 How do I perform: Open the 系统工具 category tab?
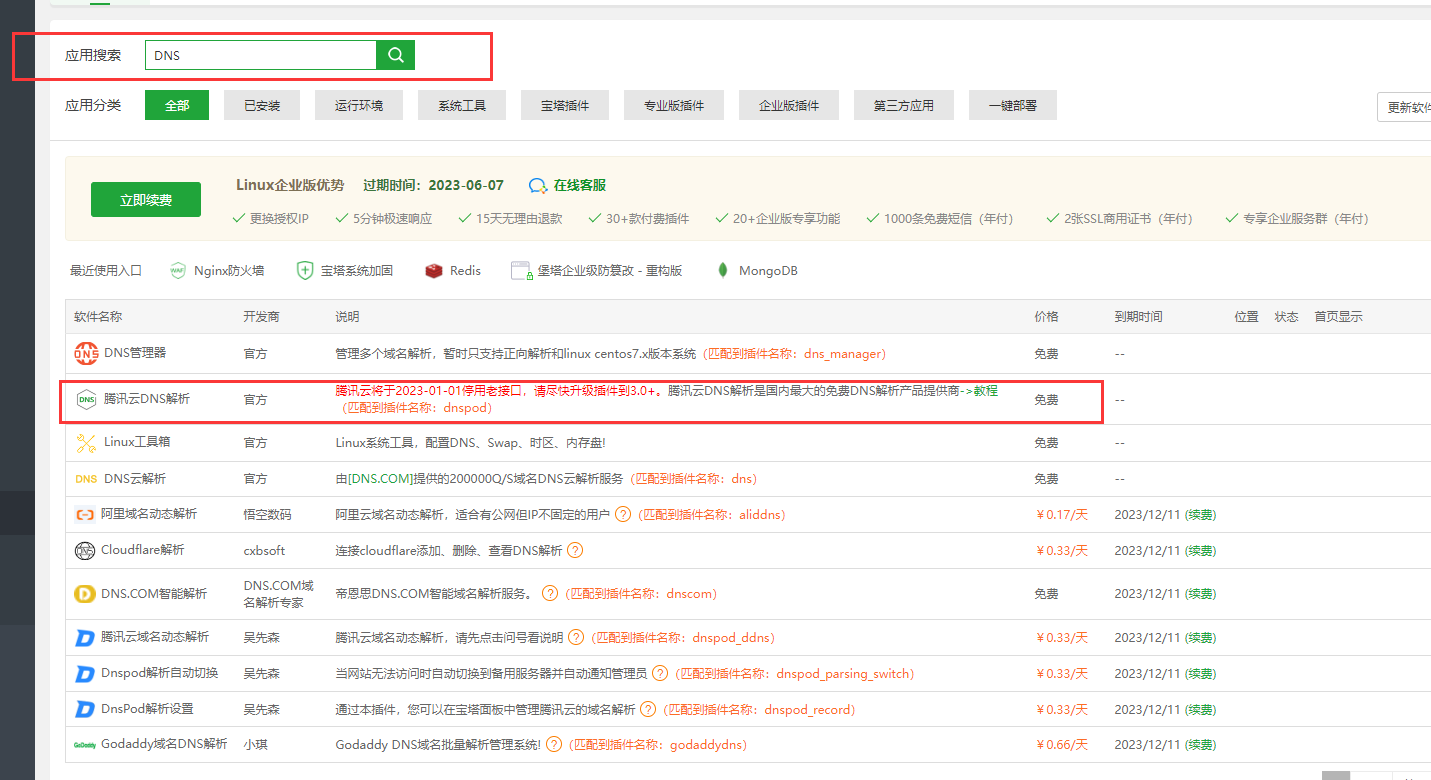[462, 105]
